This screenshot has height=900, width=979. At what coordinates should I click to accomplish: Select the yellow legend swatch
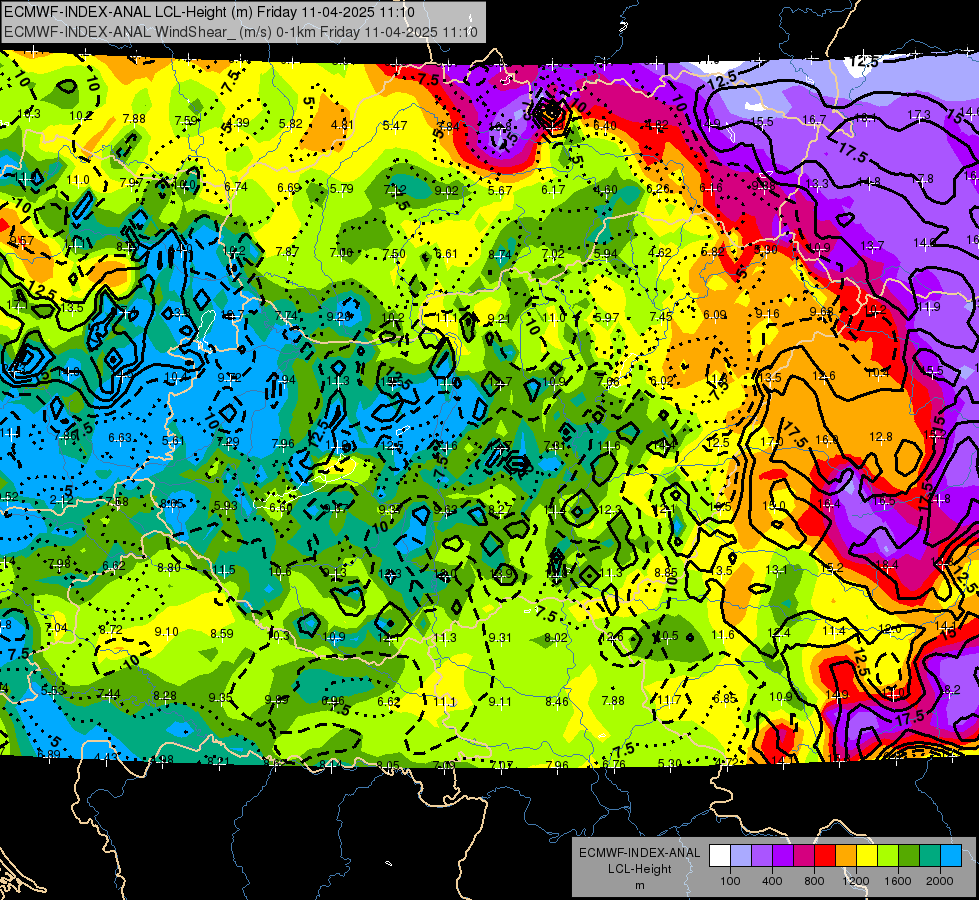coord(867,856)
